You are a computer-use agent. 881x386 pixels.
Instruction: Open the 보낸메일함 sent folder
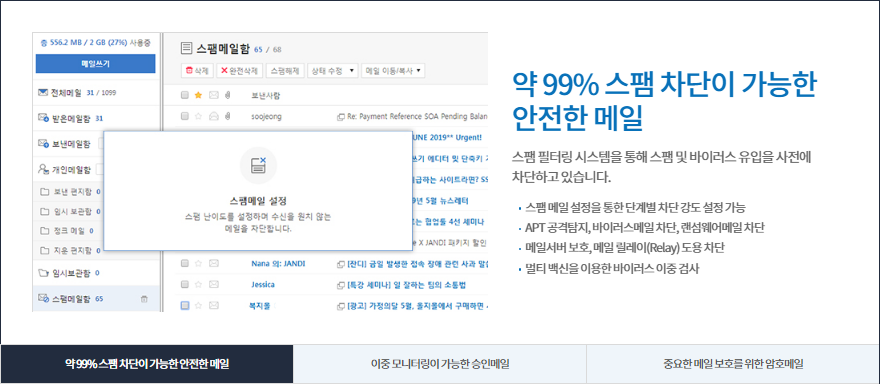70,144
